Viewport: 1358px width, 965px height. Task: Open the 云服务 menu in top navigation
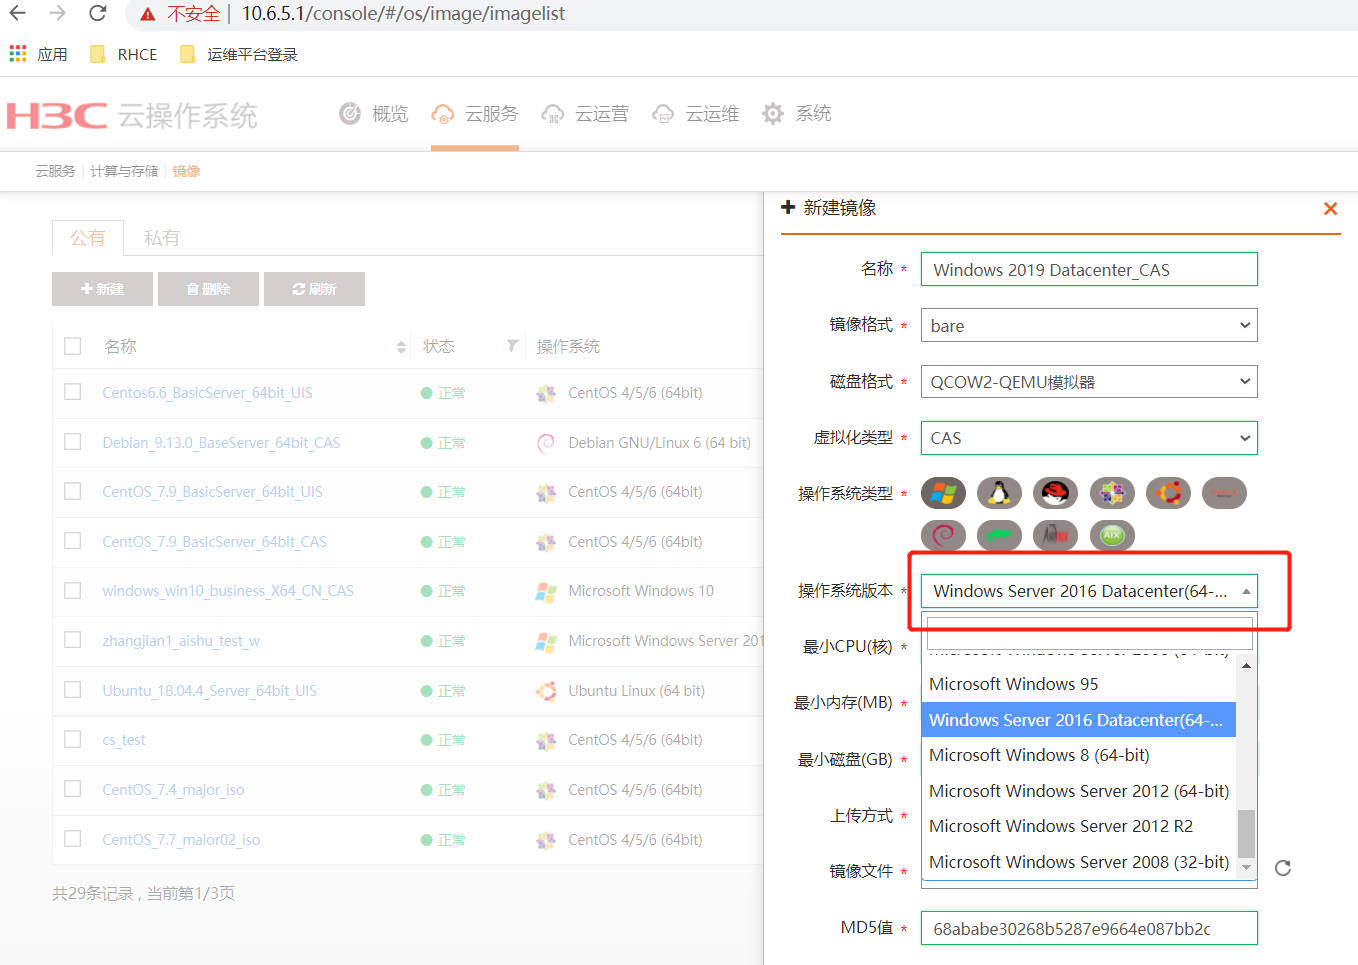click(x=475, y=114)
